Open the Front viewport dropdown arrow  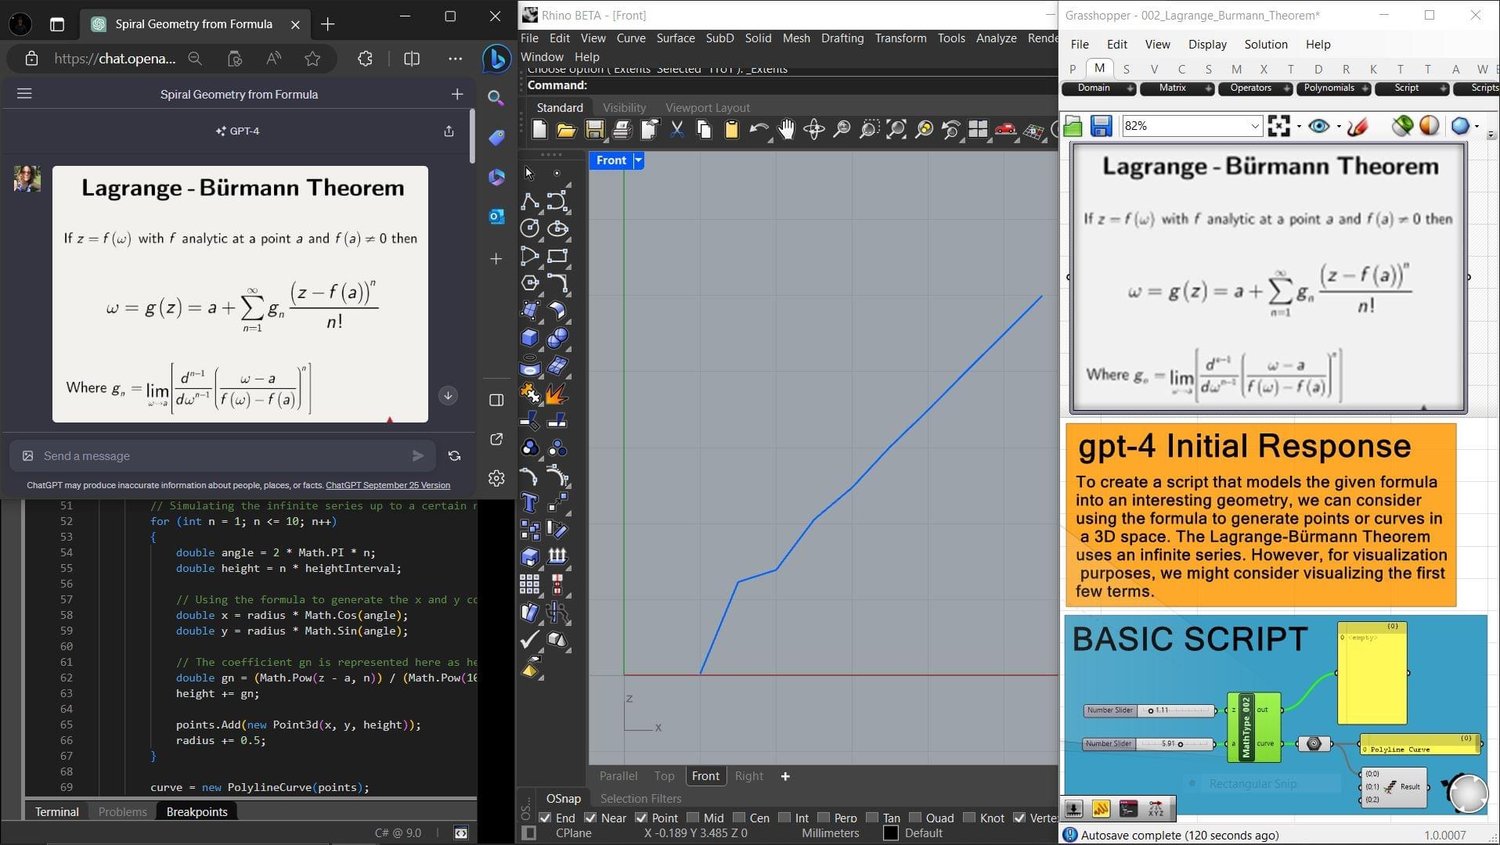pyautogui.click(x=638, y=160)
